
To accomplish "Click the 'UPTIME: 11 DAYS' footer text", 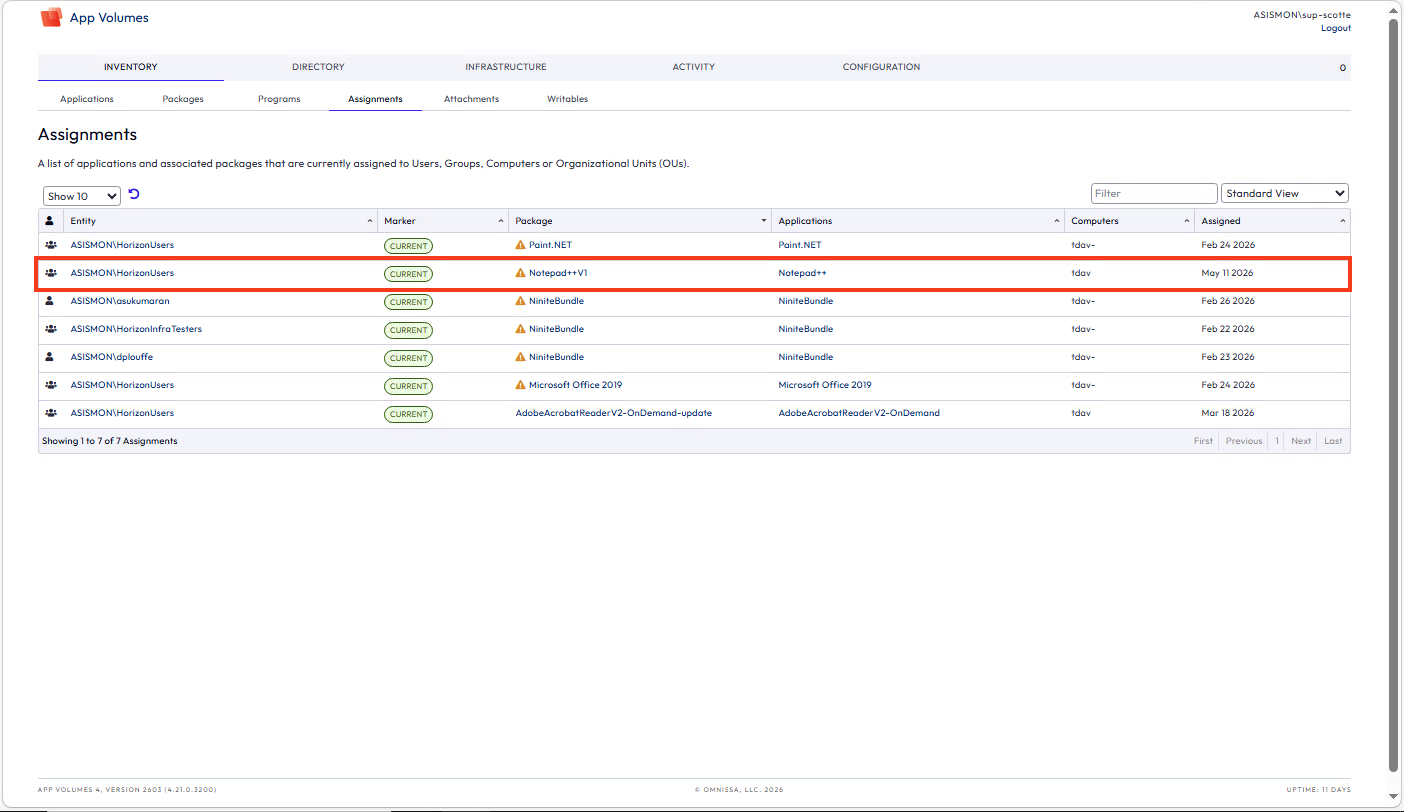I will (x=1319, y=790).
